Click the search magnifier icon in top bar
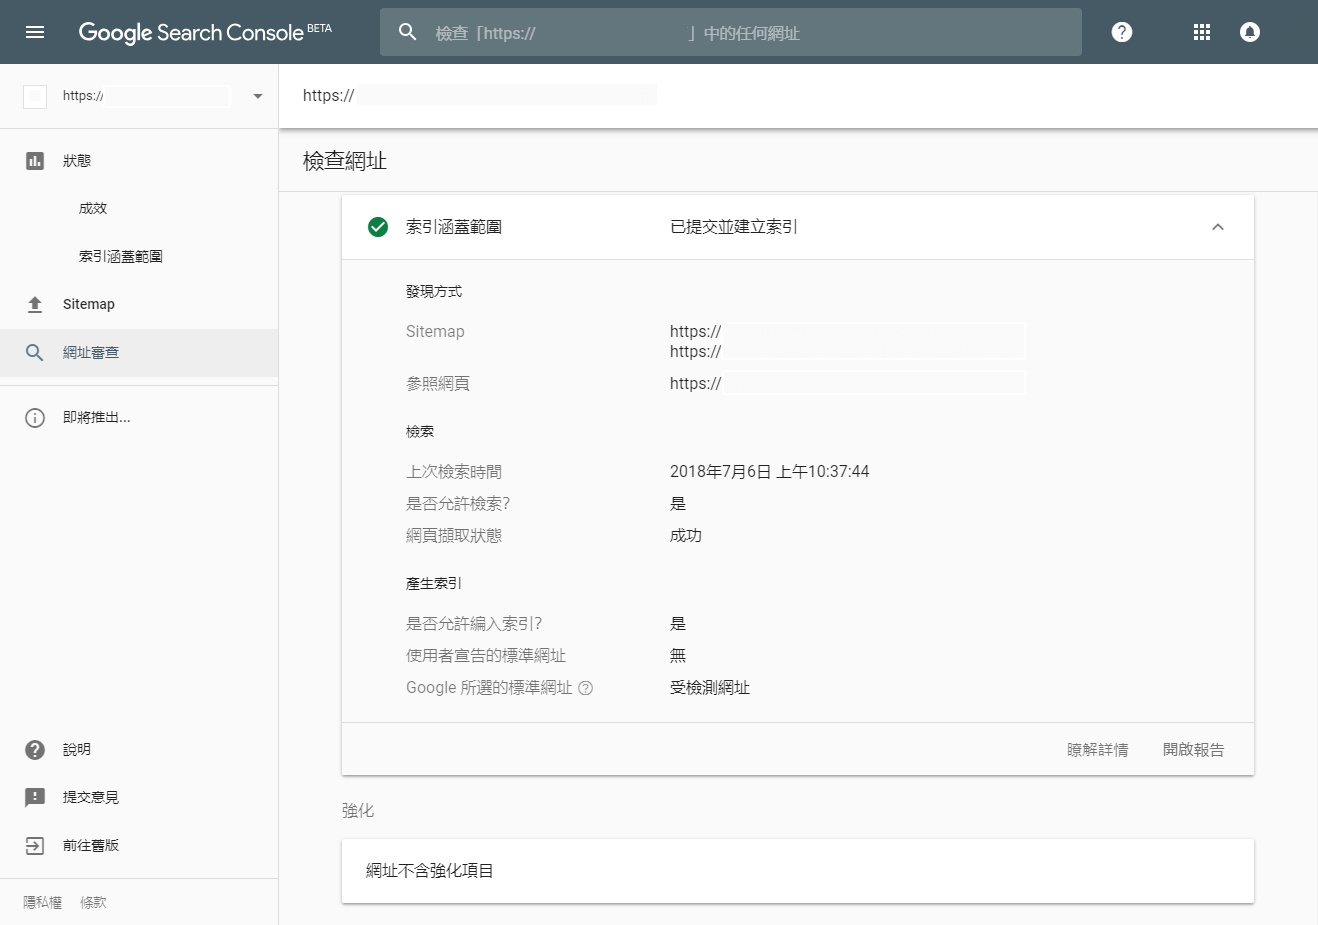This screenshot has height=925, width=1318. (x=407, y=32)
